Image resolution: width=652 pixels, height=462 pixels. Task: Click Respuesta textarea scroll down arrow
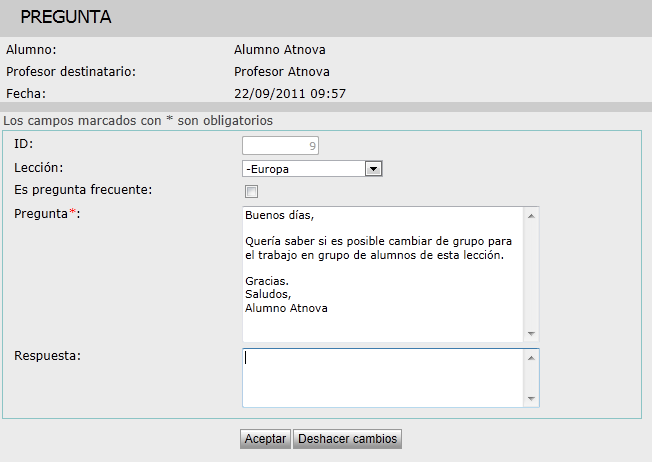[531, 399]
